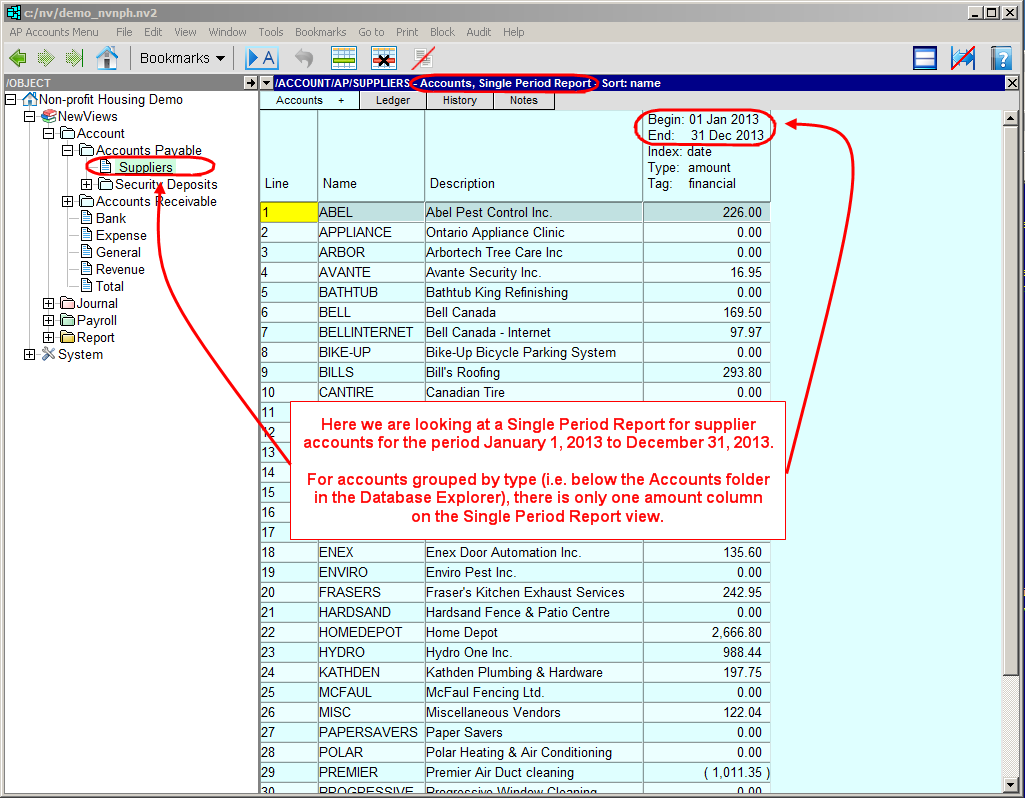Switch to the Ledger tab
Screen dimensions: 1025x798
pos(392,100)
